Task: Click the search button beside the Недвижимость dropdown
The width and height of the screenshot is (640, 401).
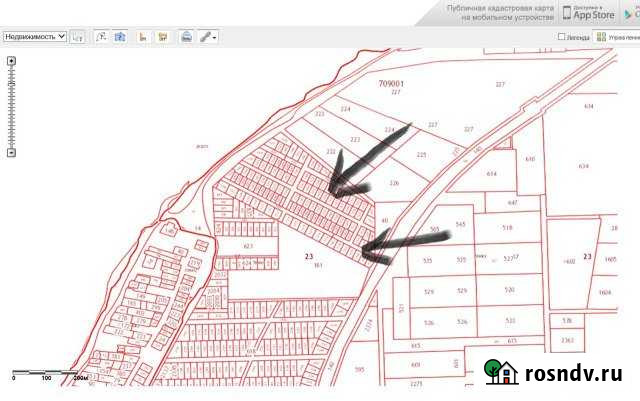Action: click(x=77, y=37)
